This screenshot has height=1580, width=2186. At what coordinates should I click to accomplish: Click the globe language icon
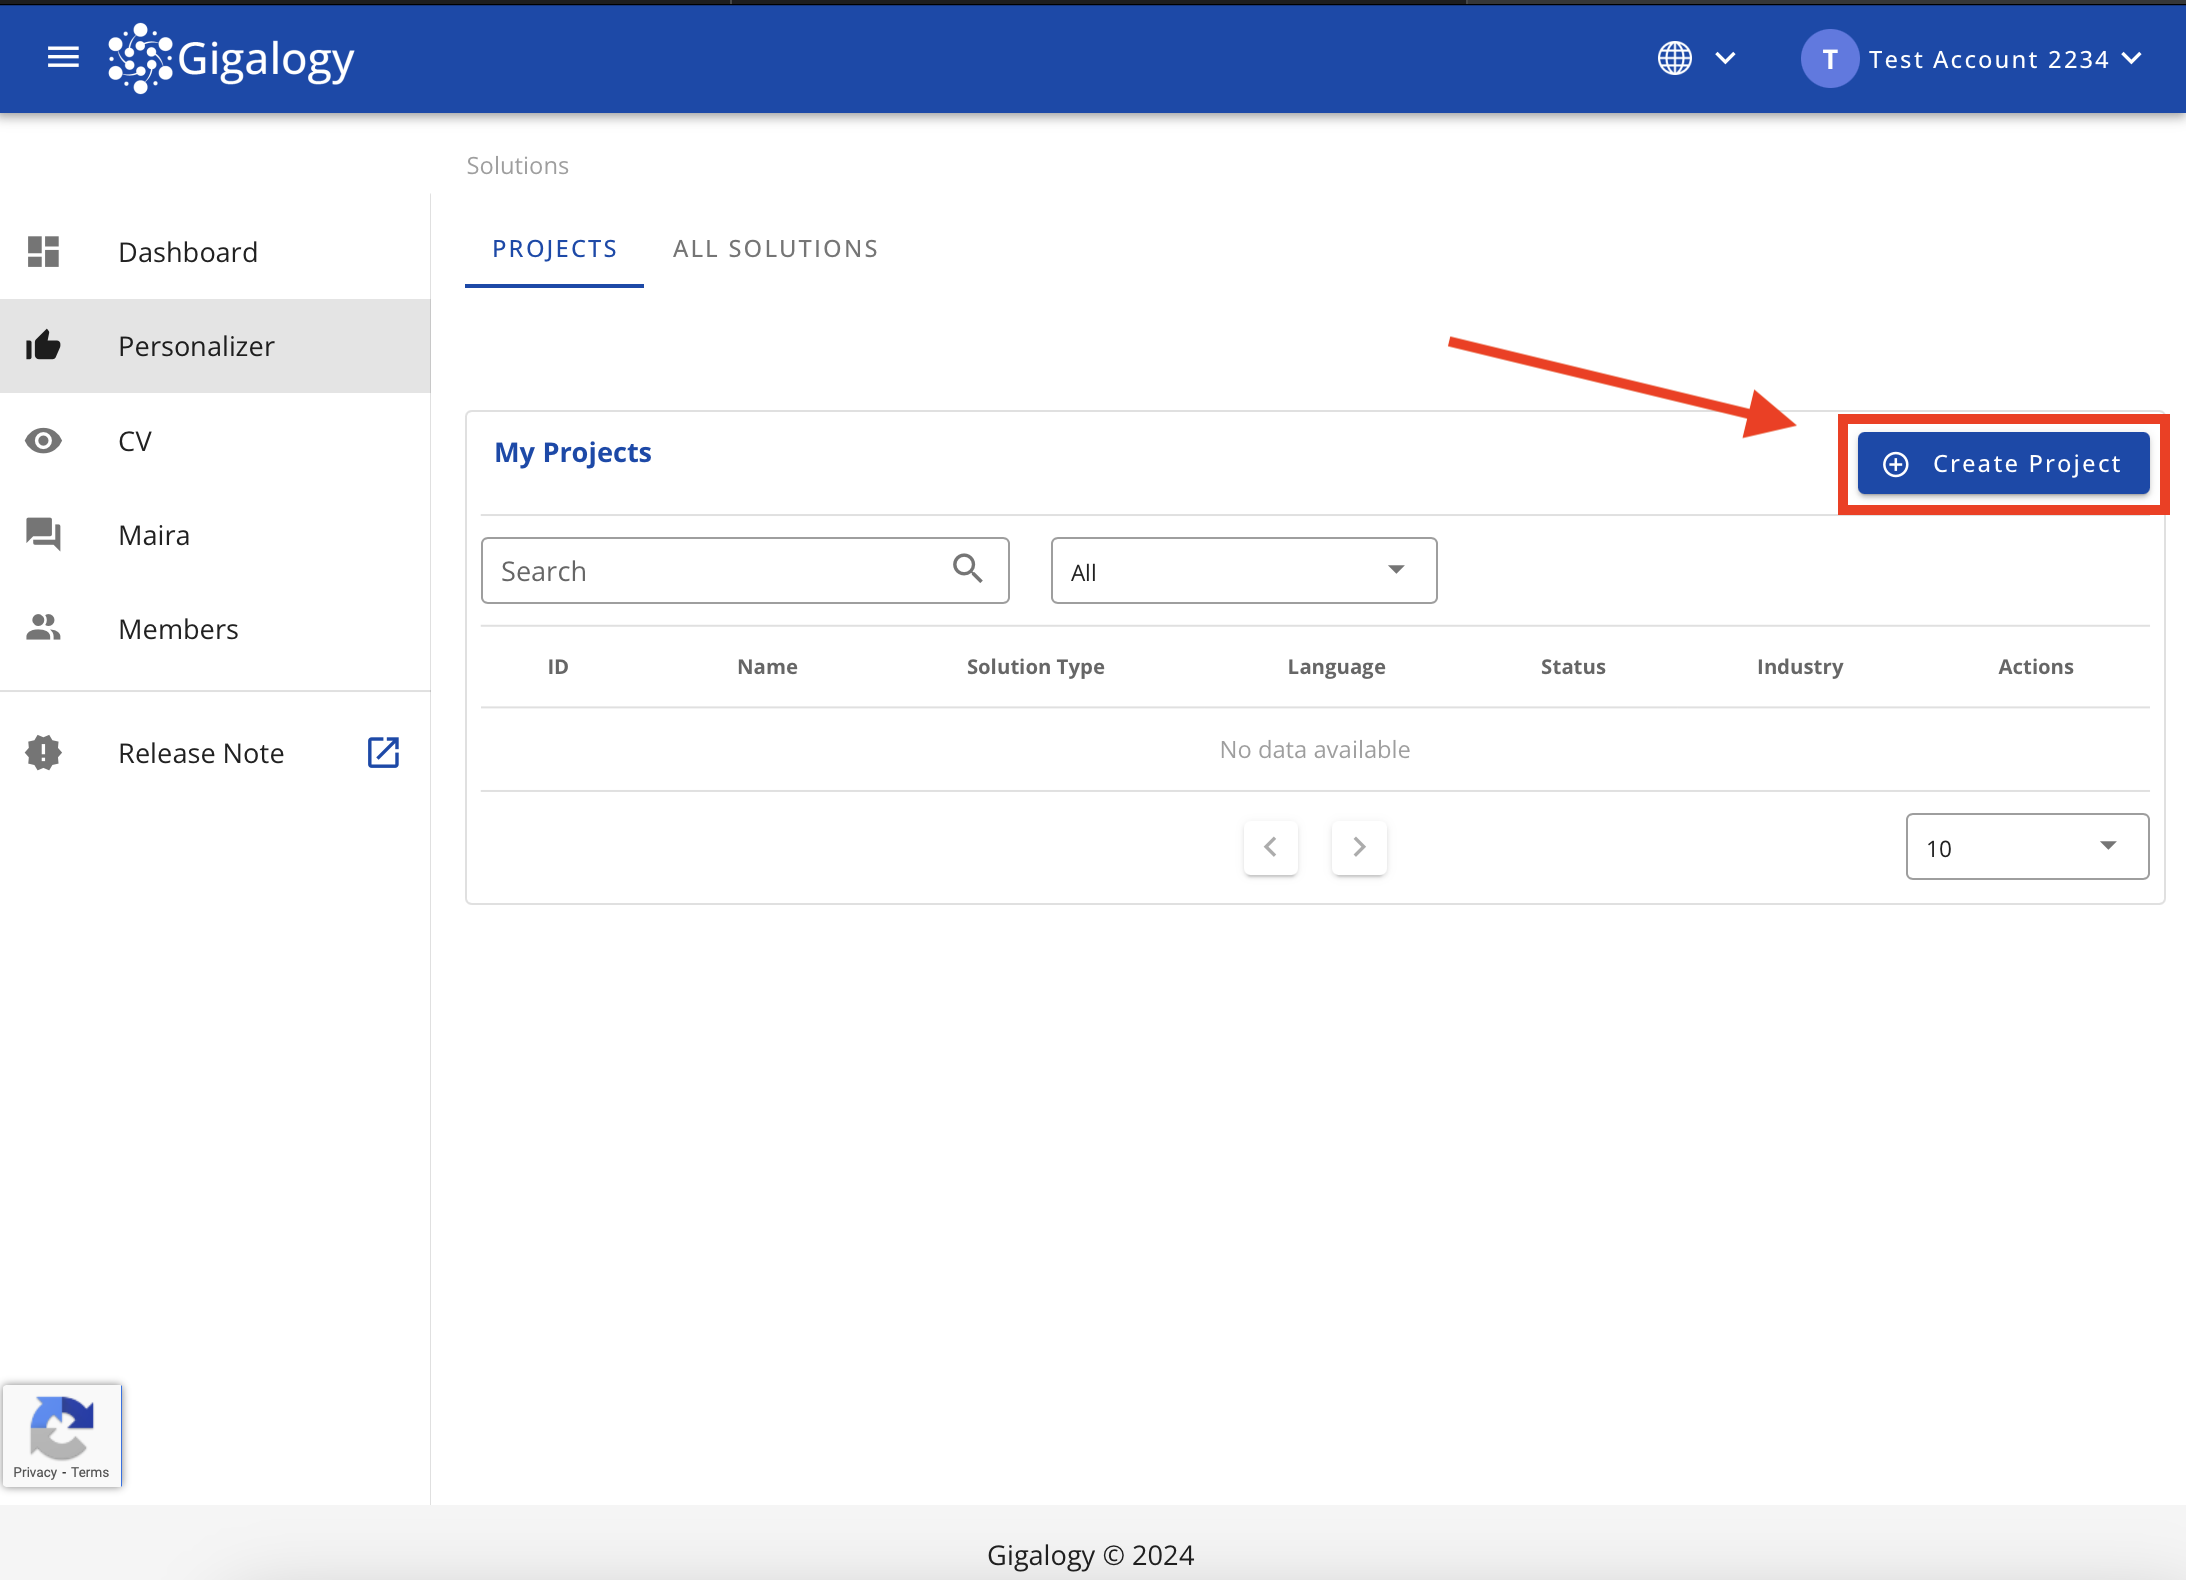pyautogui.click(x=1674, y=58)
